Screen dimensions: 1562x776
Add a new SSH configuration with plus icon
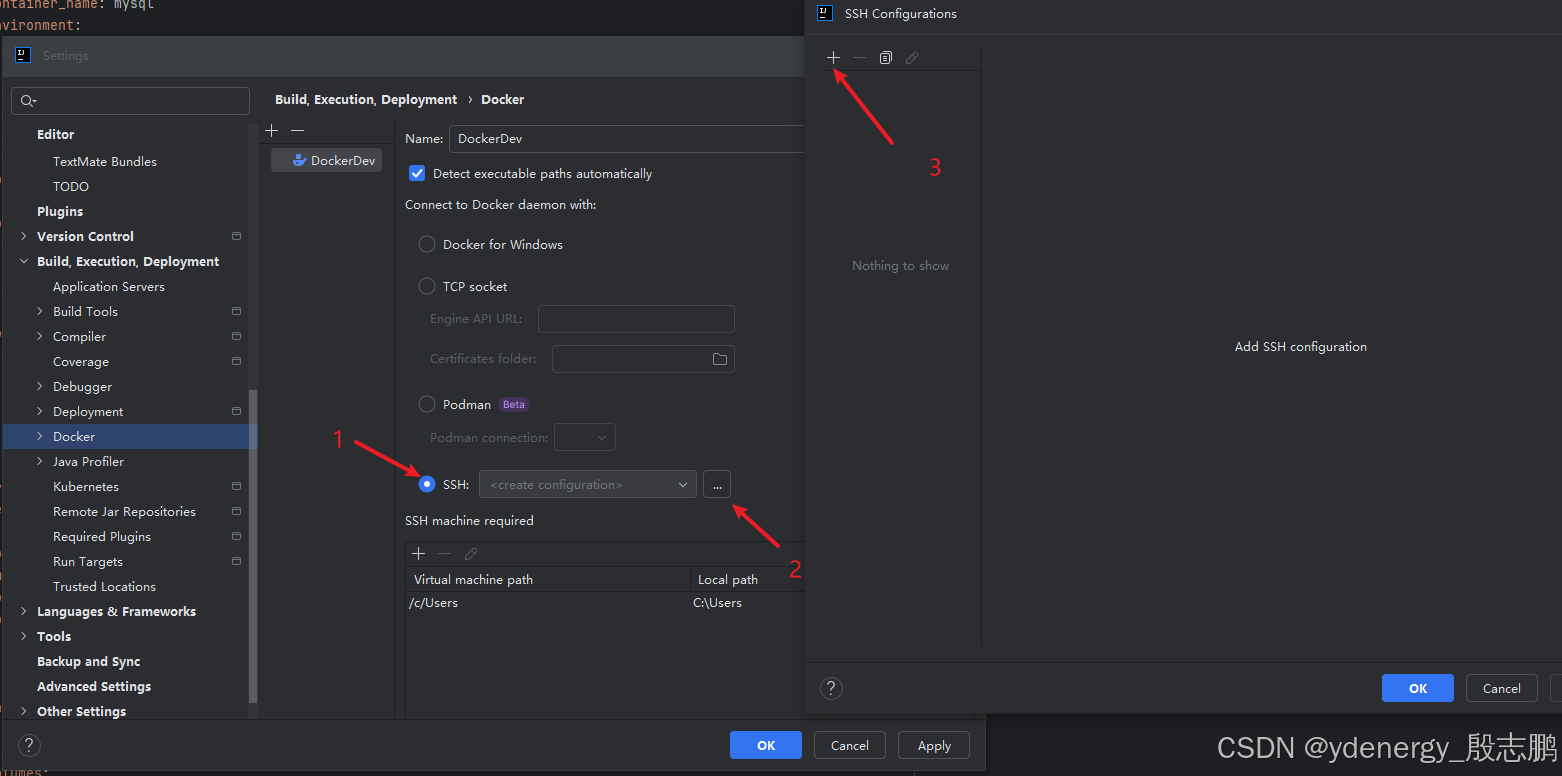(x=833, y=58)
